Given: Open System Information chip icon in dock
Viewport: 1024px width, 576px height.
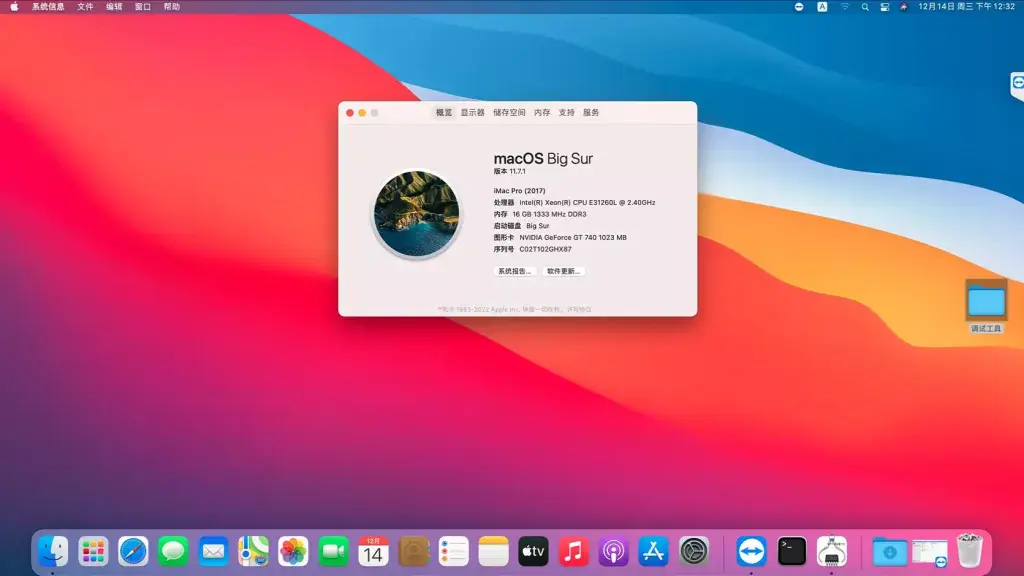Looking at the screenshot, I should point(832,552).
